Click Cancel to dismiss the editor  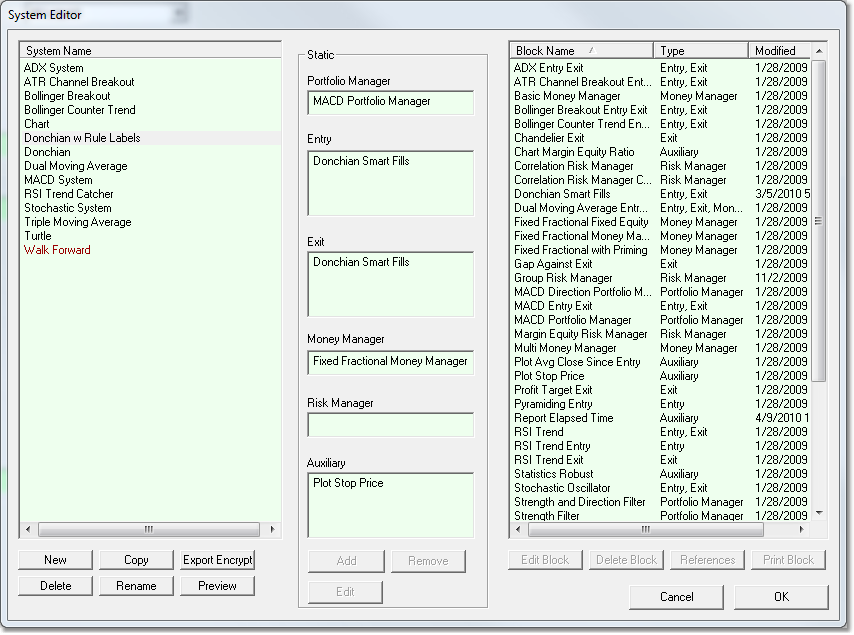click(676, 597)
